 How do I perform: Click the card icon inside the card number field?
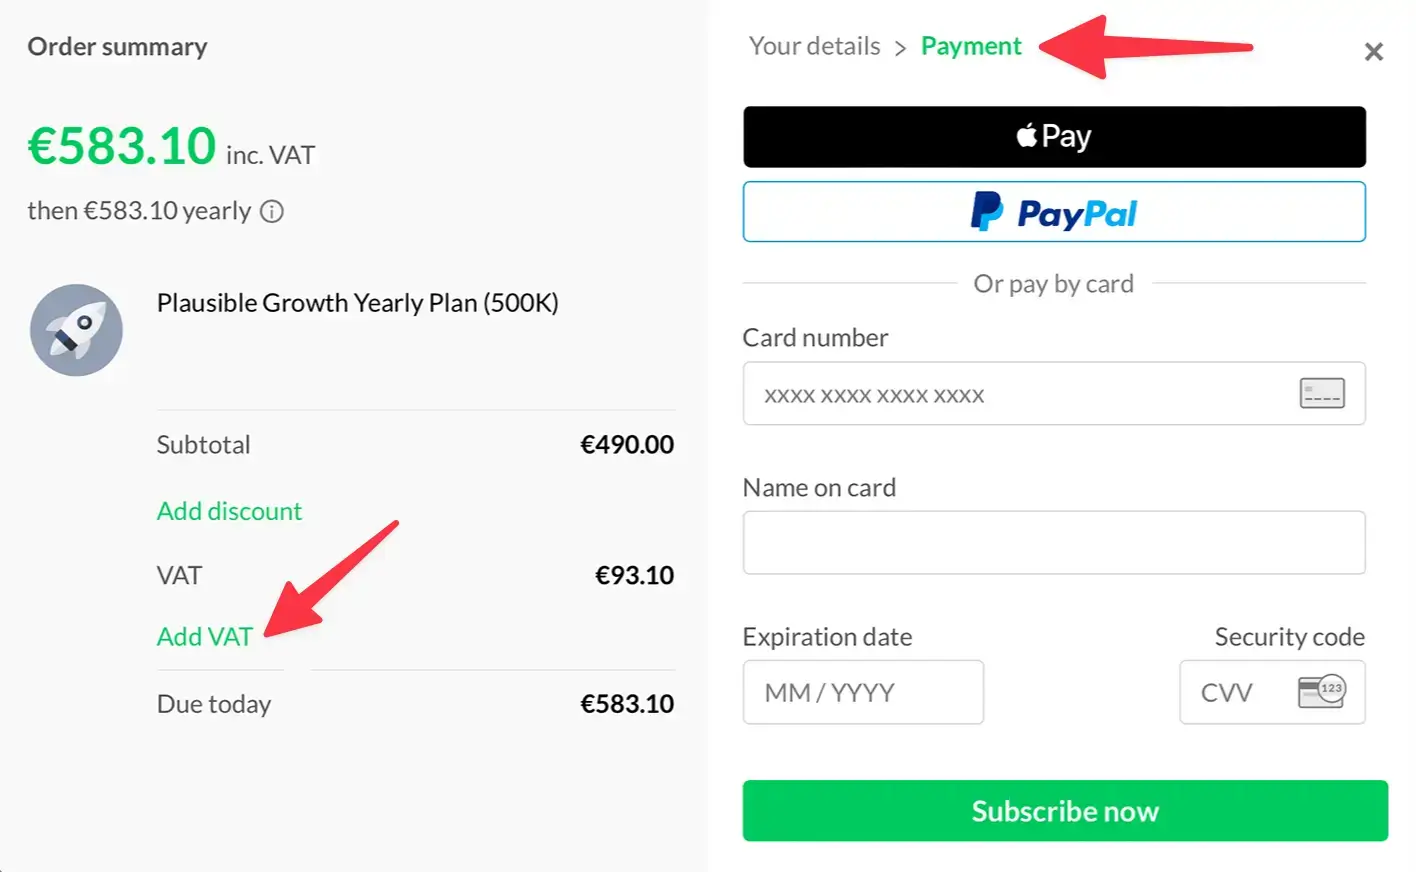(x=1321, y=393)
